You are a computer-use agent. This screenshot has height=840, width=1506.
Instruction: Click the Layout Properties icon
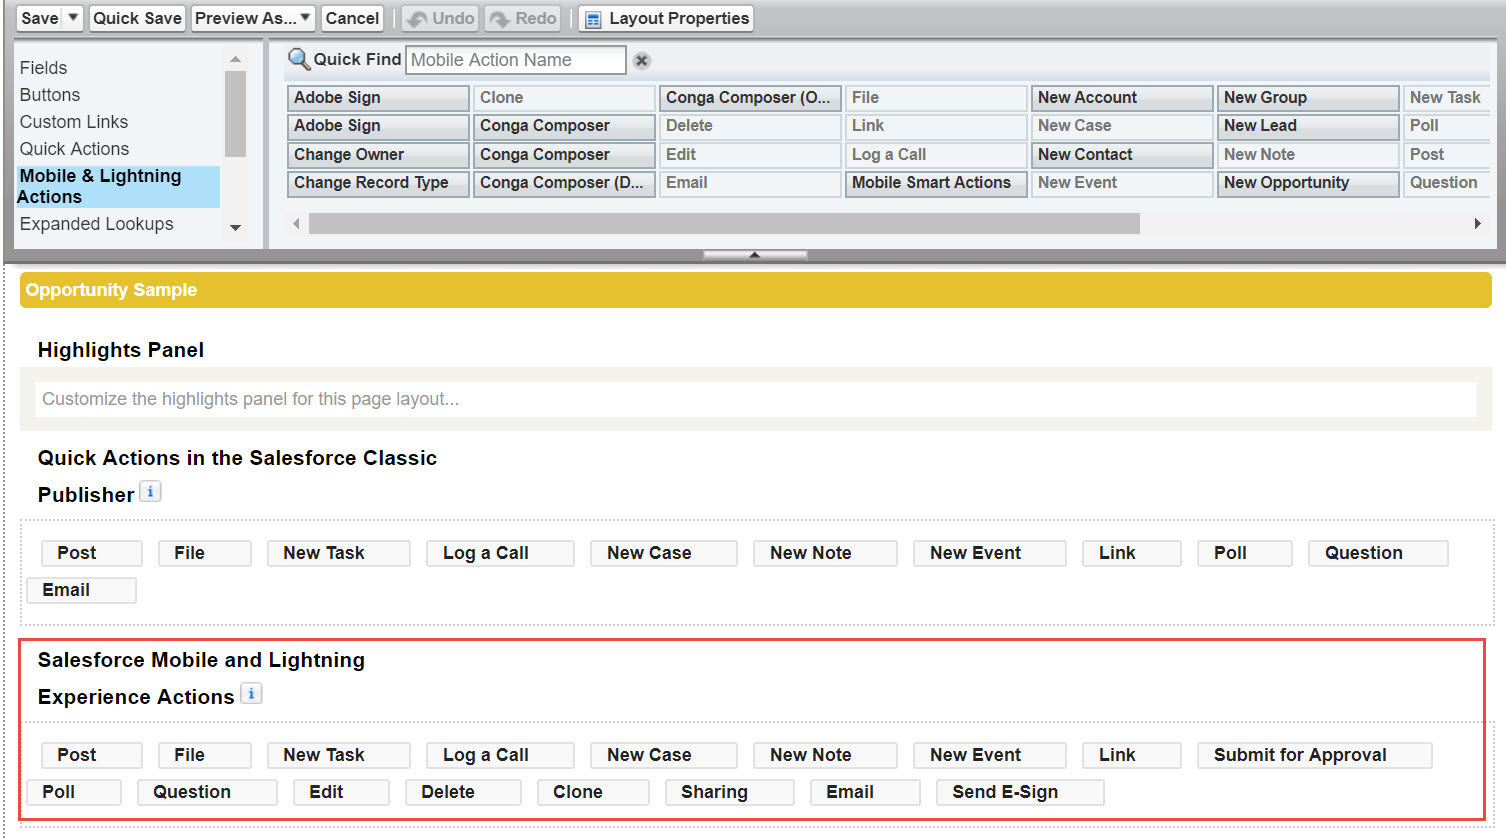(592, 19)
